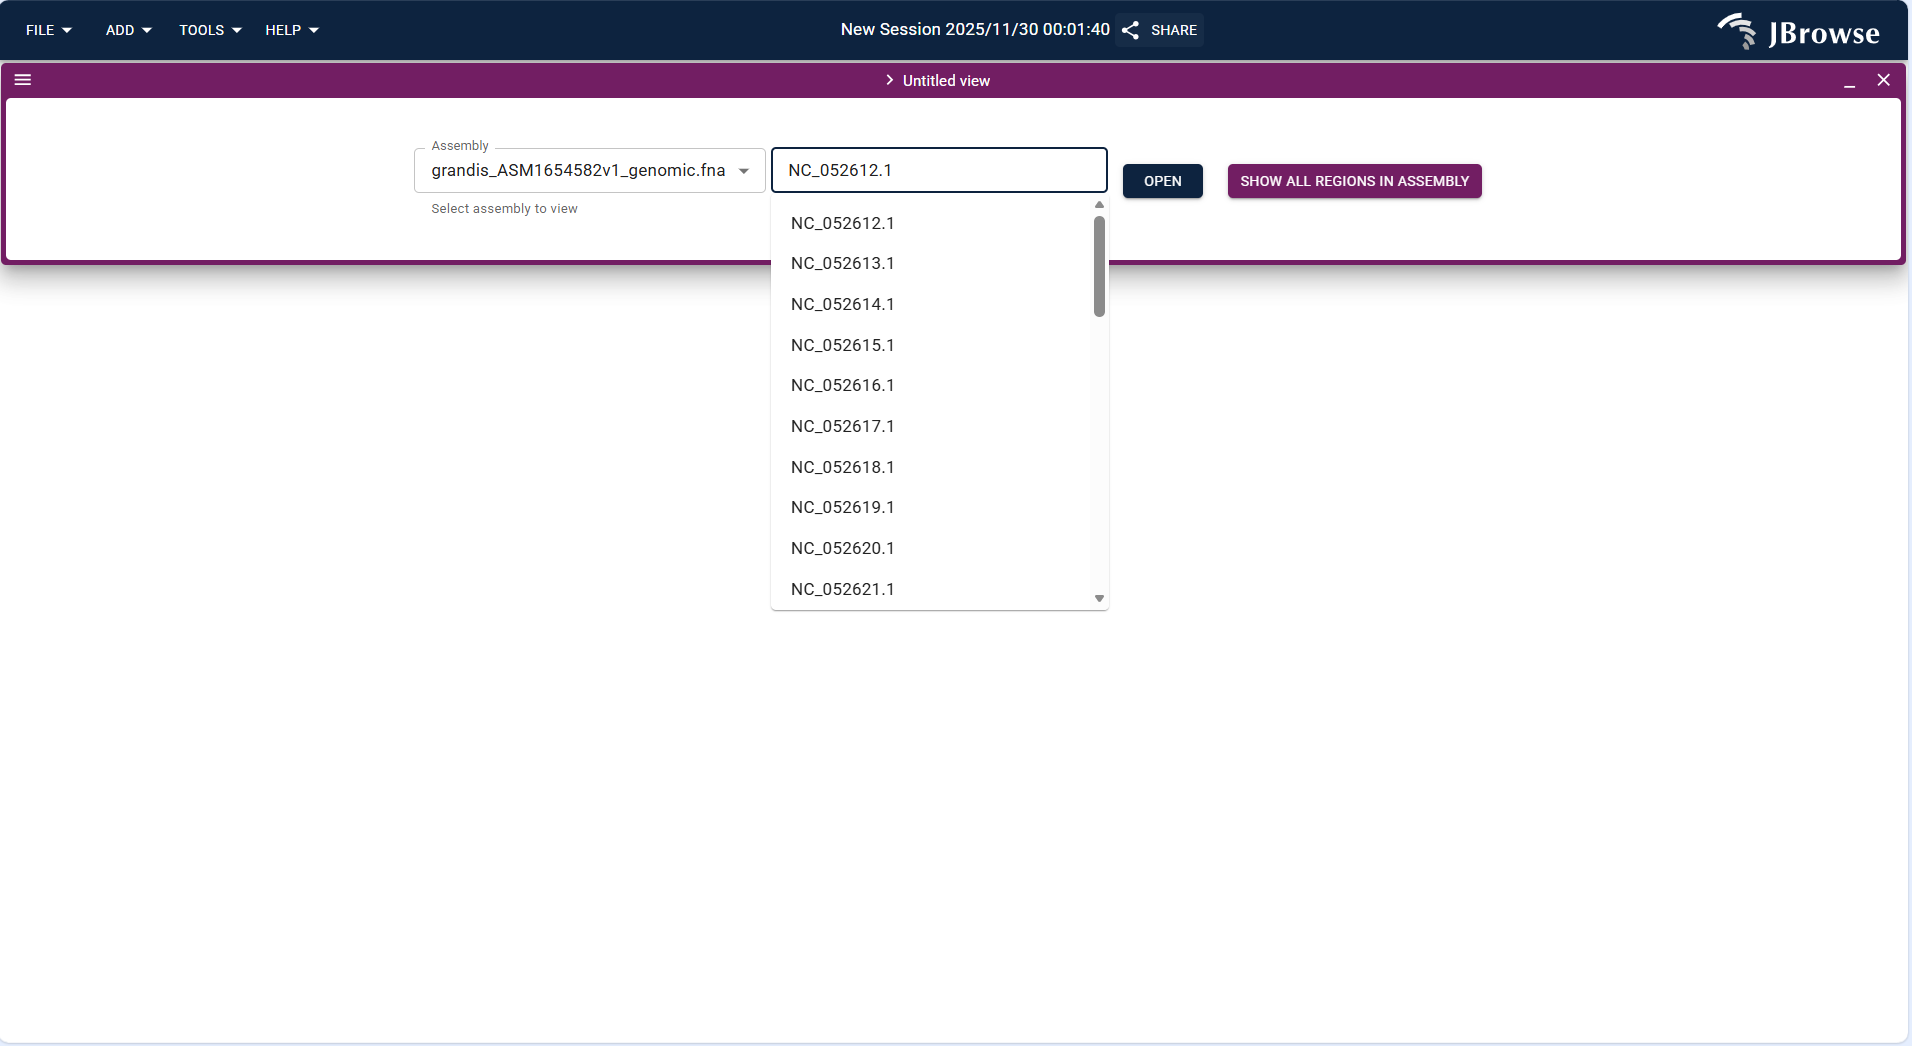Select NC_052620.1 sequence entry

click(842, 548)
